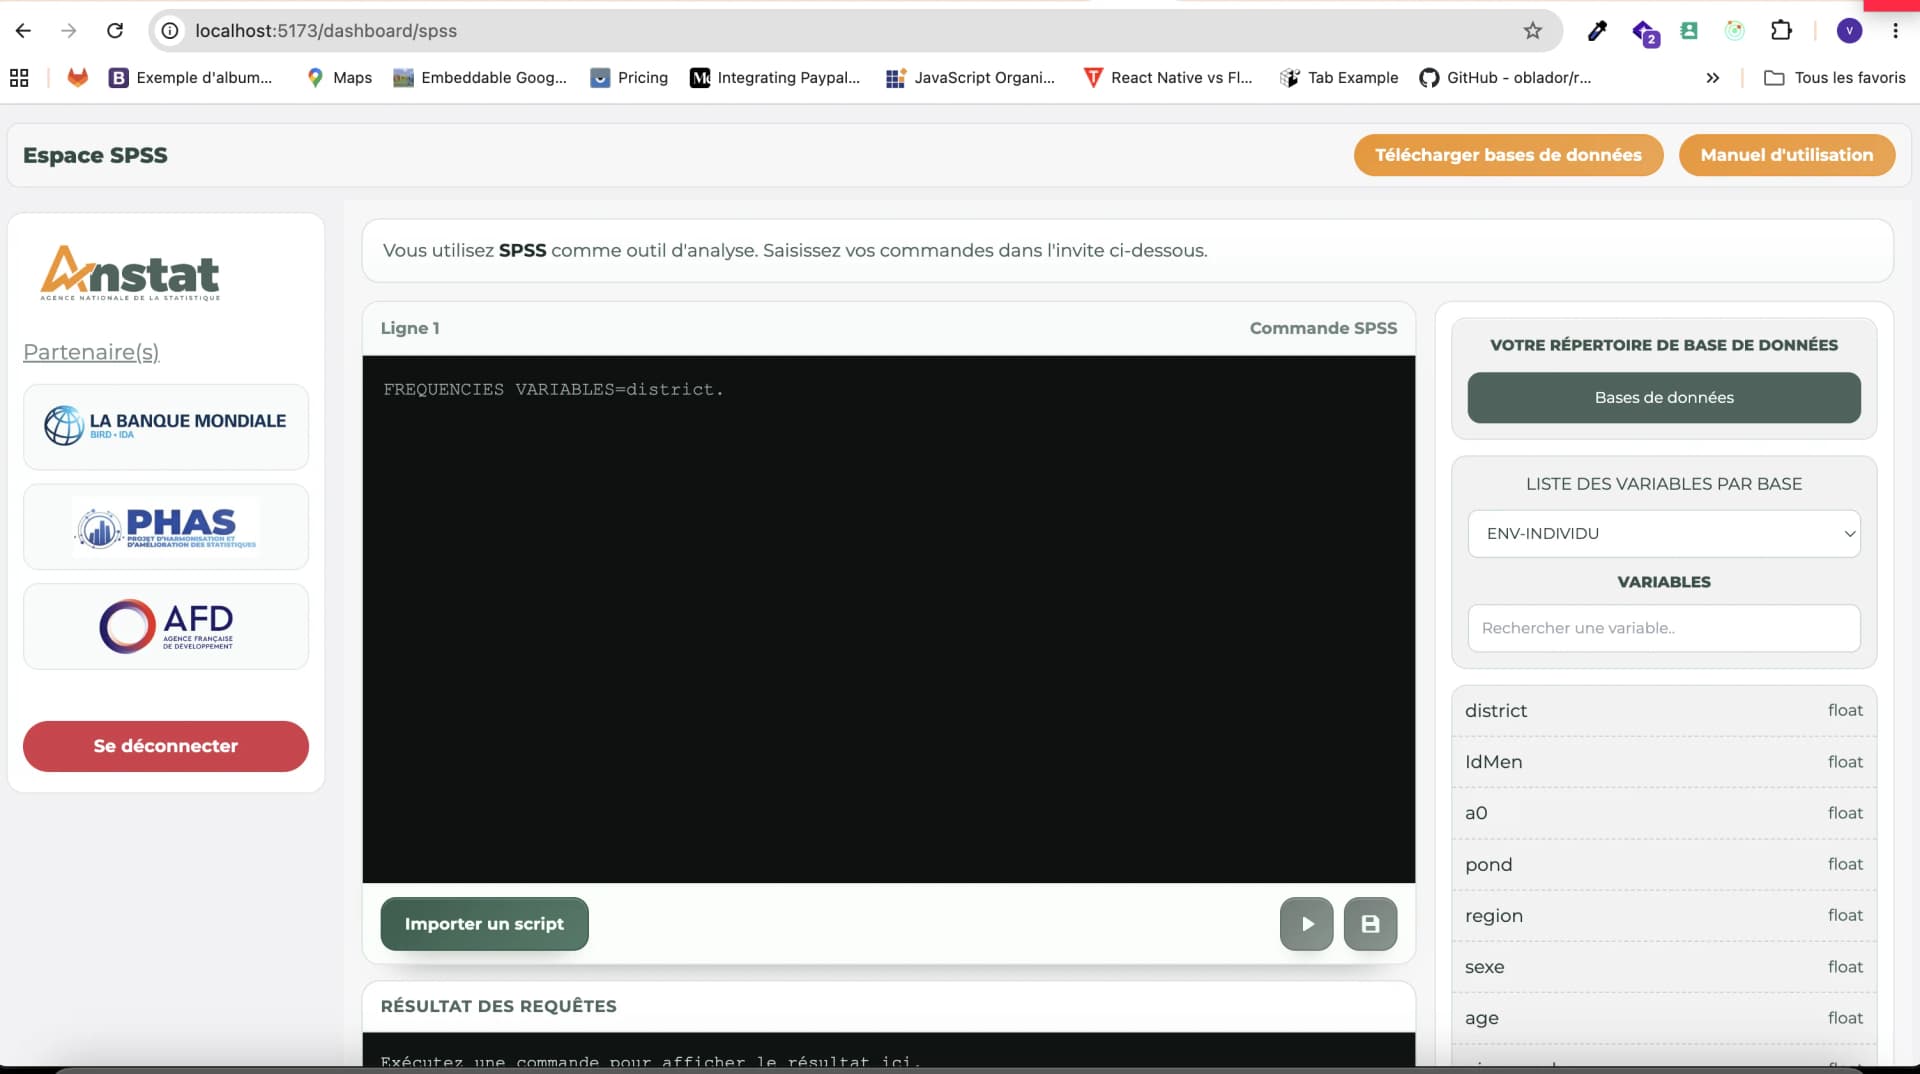Save the script with floppy disk icon

coord(1370,924)
